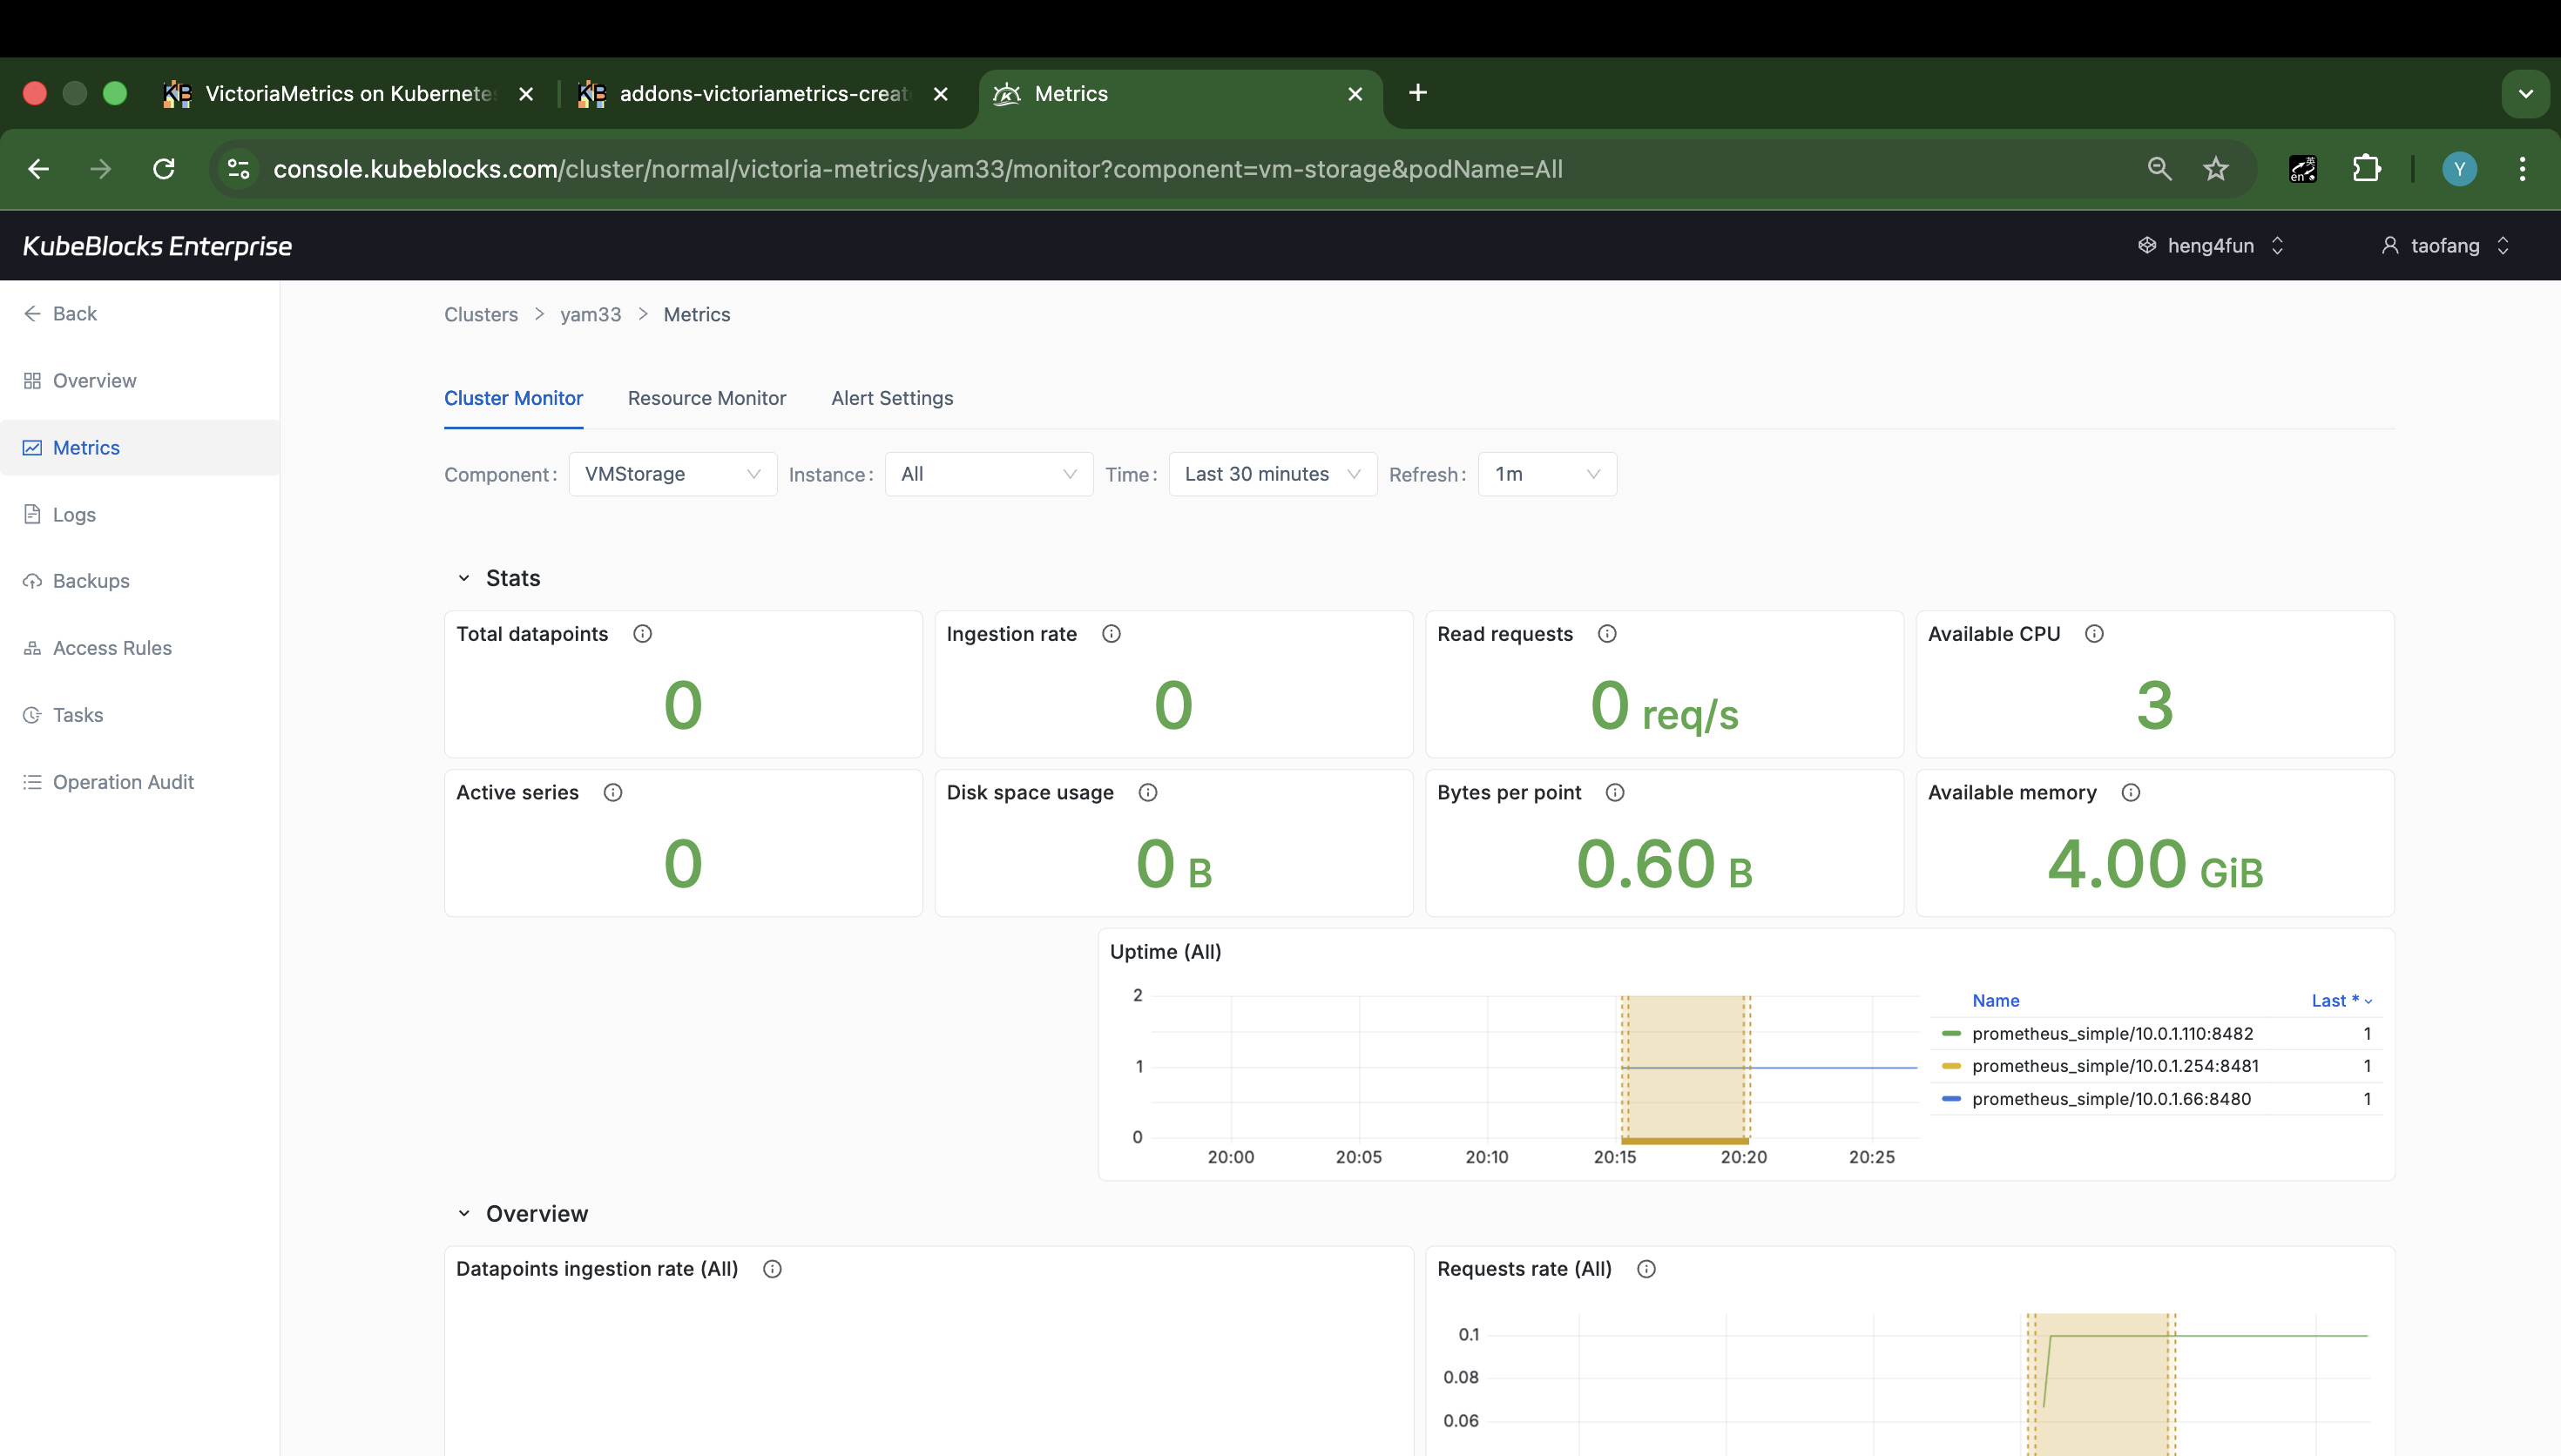The image size is (2561, 1456).
Task: Click the Back link in the sidebar
Action: tap(60, 314)
